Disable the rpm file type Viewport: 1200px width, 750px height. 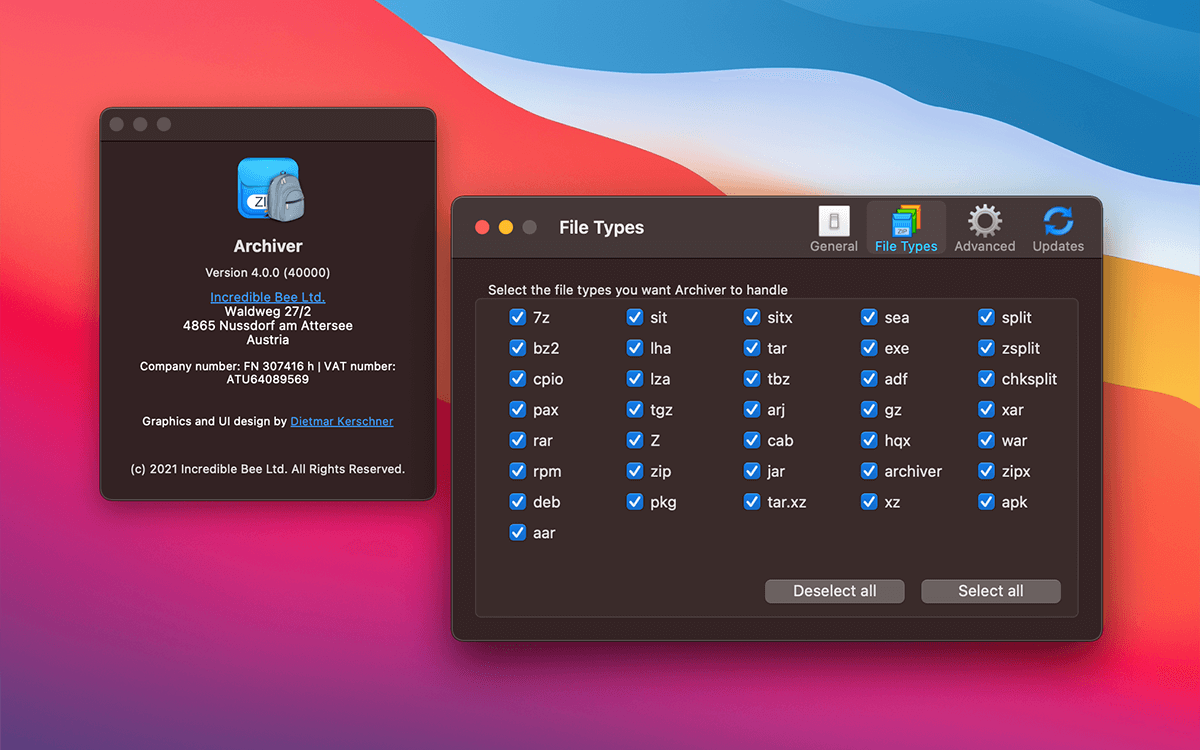518,471
